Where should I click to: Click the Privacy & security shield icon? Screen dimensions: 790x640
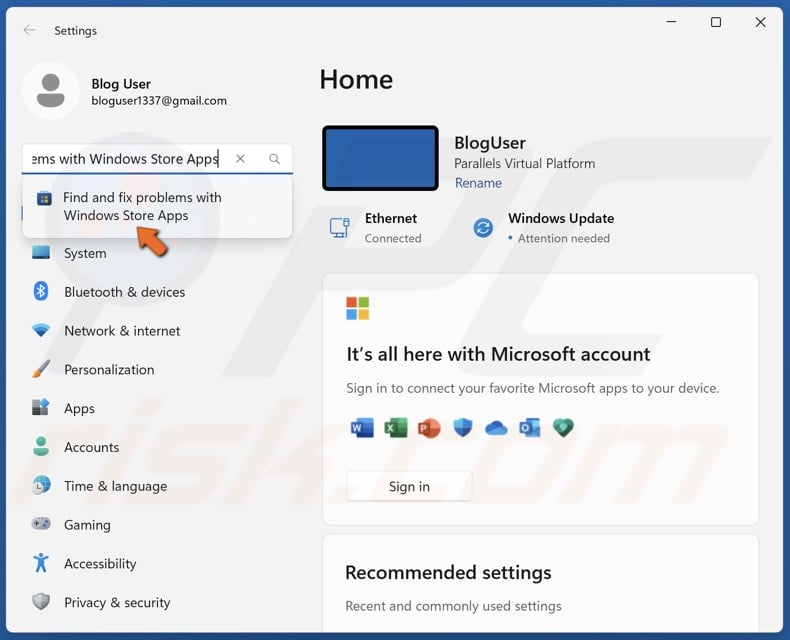pos(41,601)
